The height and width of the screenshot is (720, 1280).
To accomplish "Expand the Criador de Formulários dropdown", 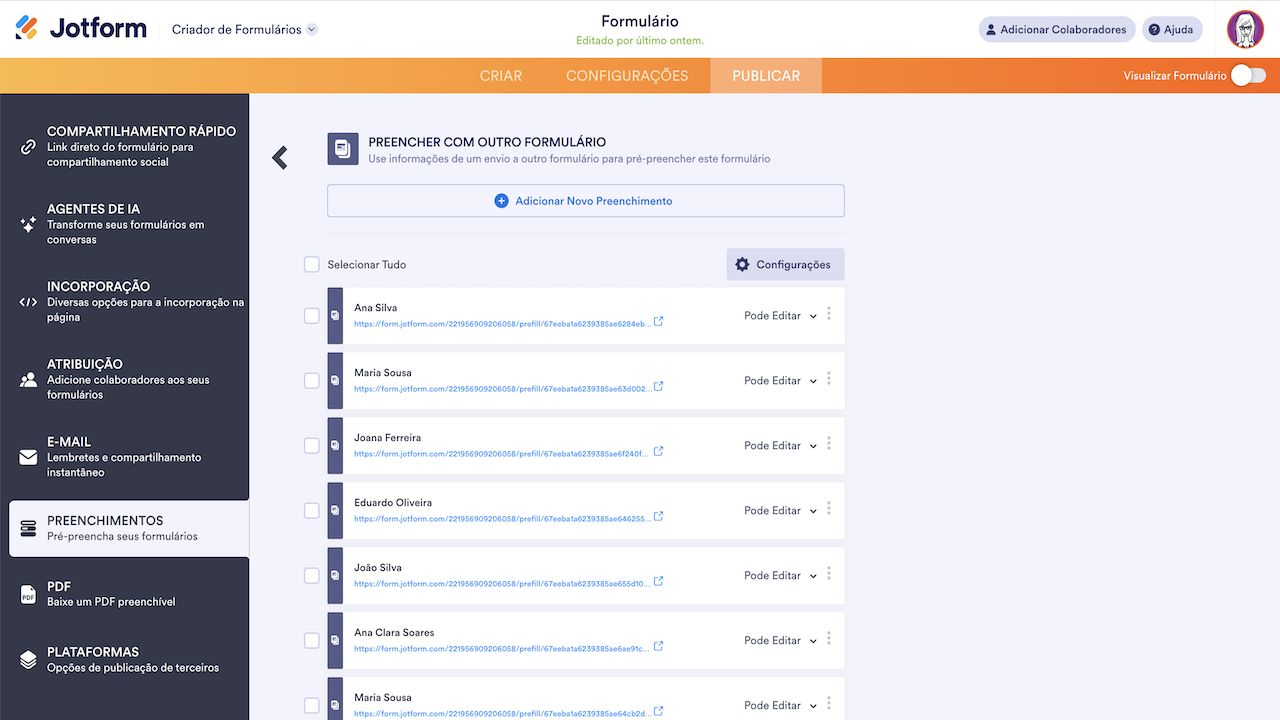I will [245, 29].
